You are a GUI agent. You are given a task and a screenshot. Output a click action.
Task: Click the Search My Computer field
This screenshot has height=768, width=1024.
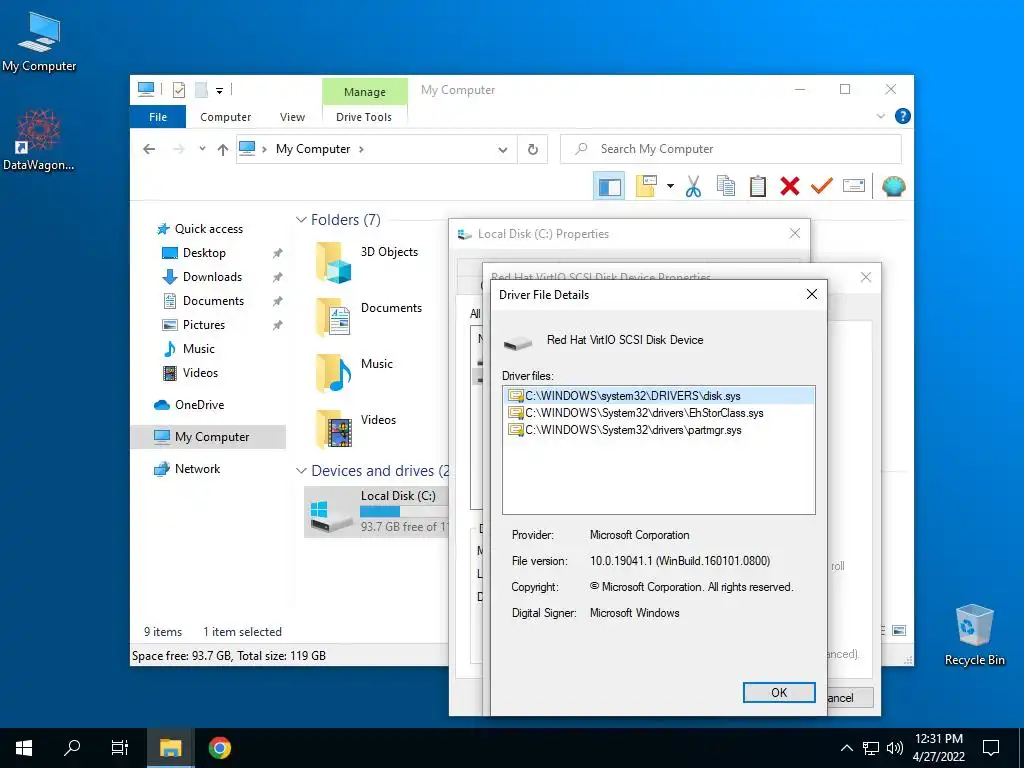pos(731,149)
